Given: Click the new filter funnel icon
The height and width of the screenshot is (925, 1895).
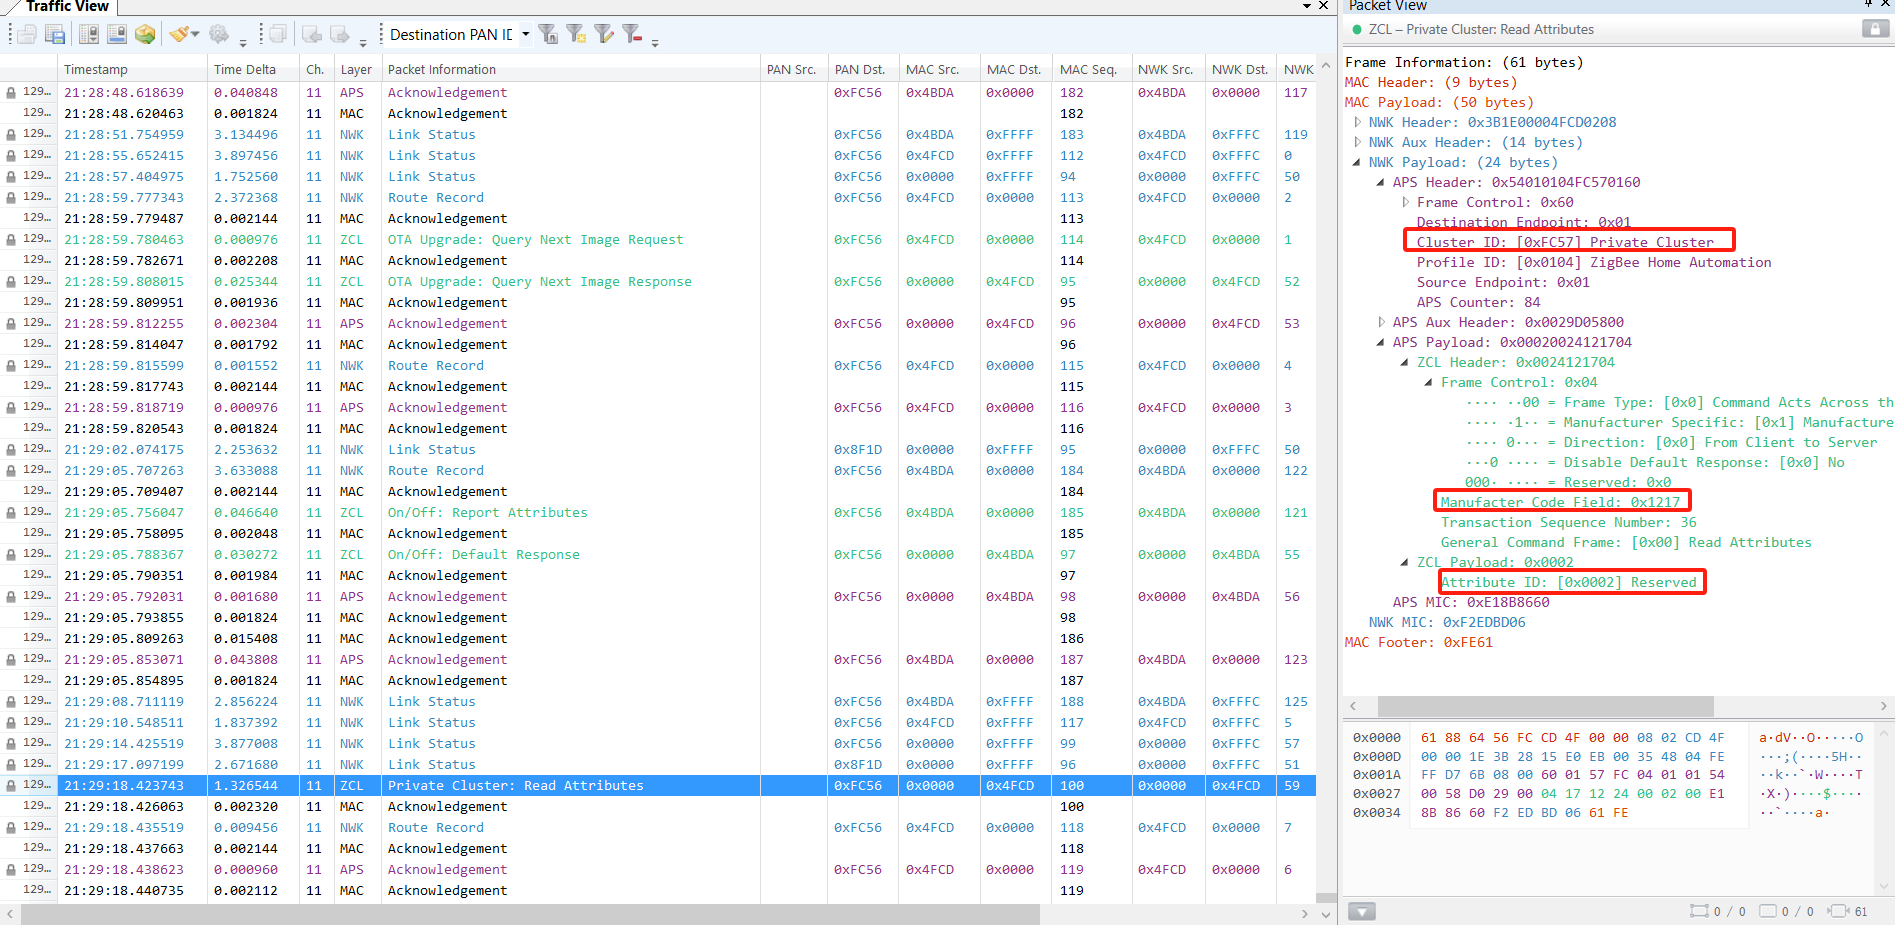Looking at the screenshot, I should point(576,35).
